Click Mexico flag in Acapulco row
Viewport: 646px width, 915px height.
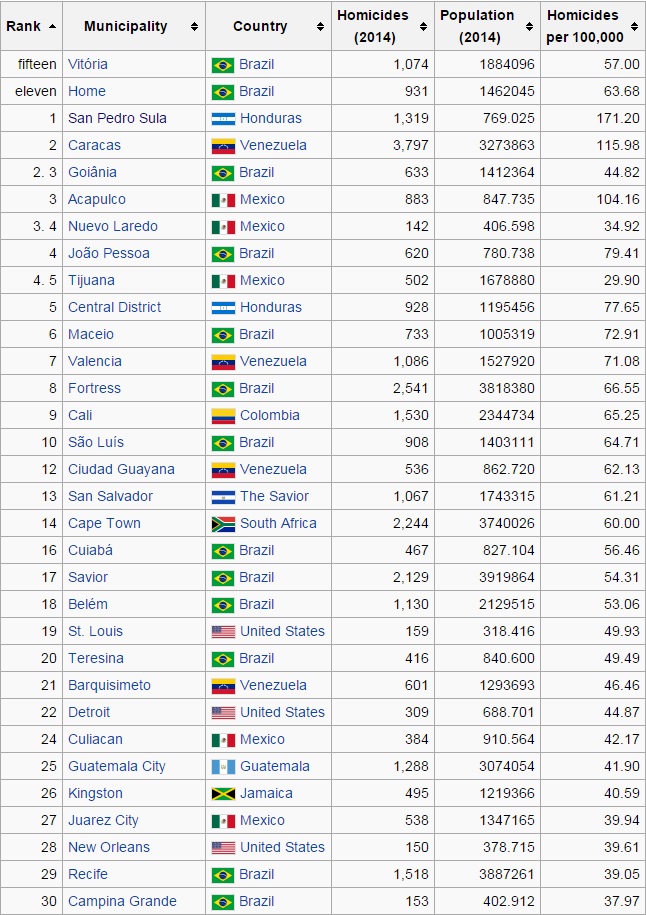224,200
